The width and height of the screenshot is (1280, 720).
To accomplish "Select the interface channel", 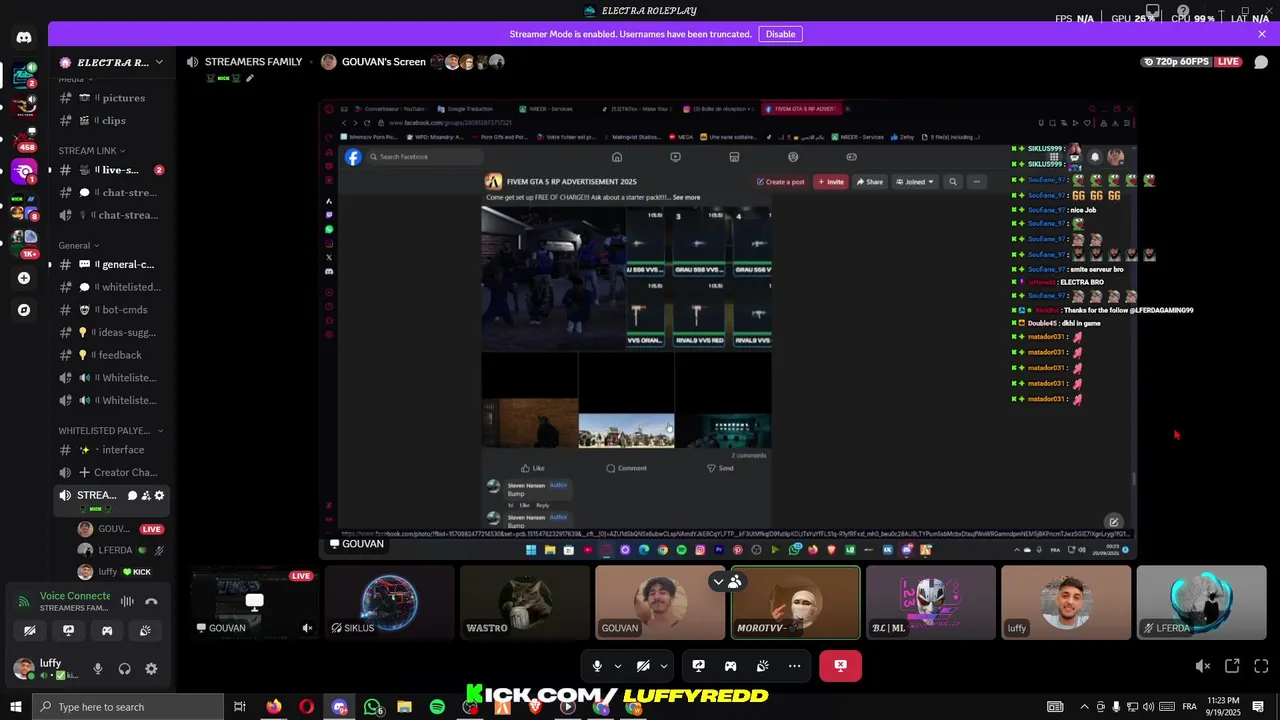I will (x=112, y=450).
